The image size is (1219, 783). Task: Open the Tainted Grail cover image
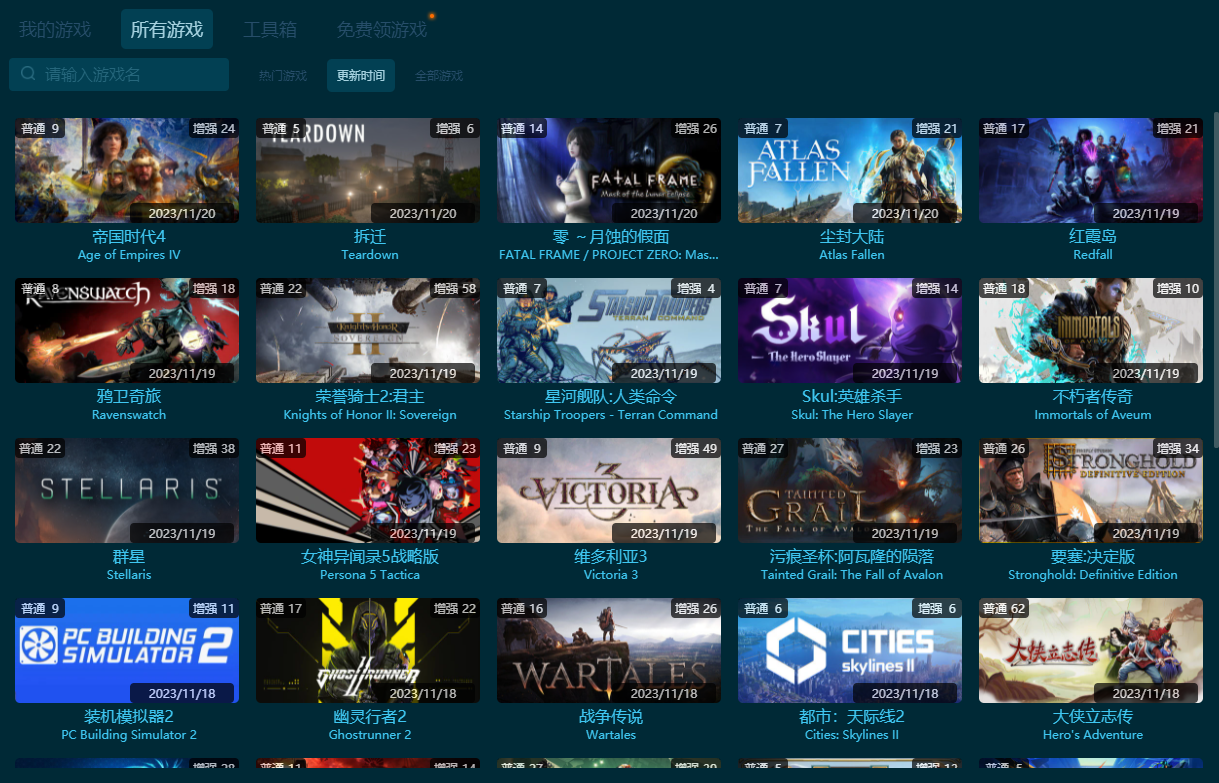tap(850, 490)
